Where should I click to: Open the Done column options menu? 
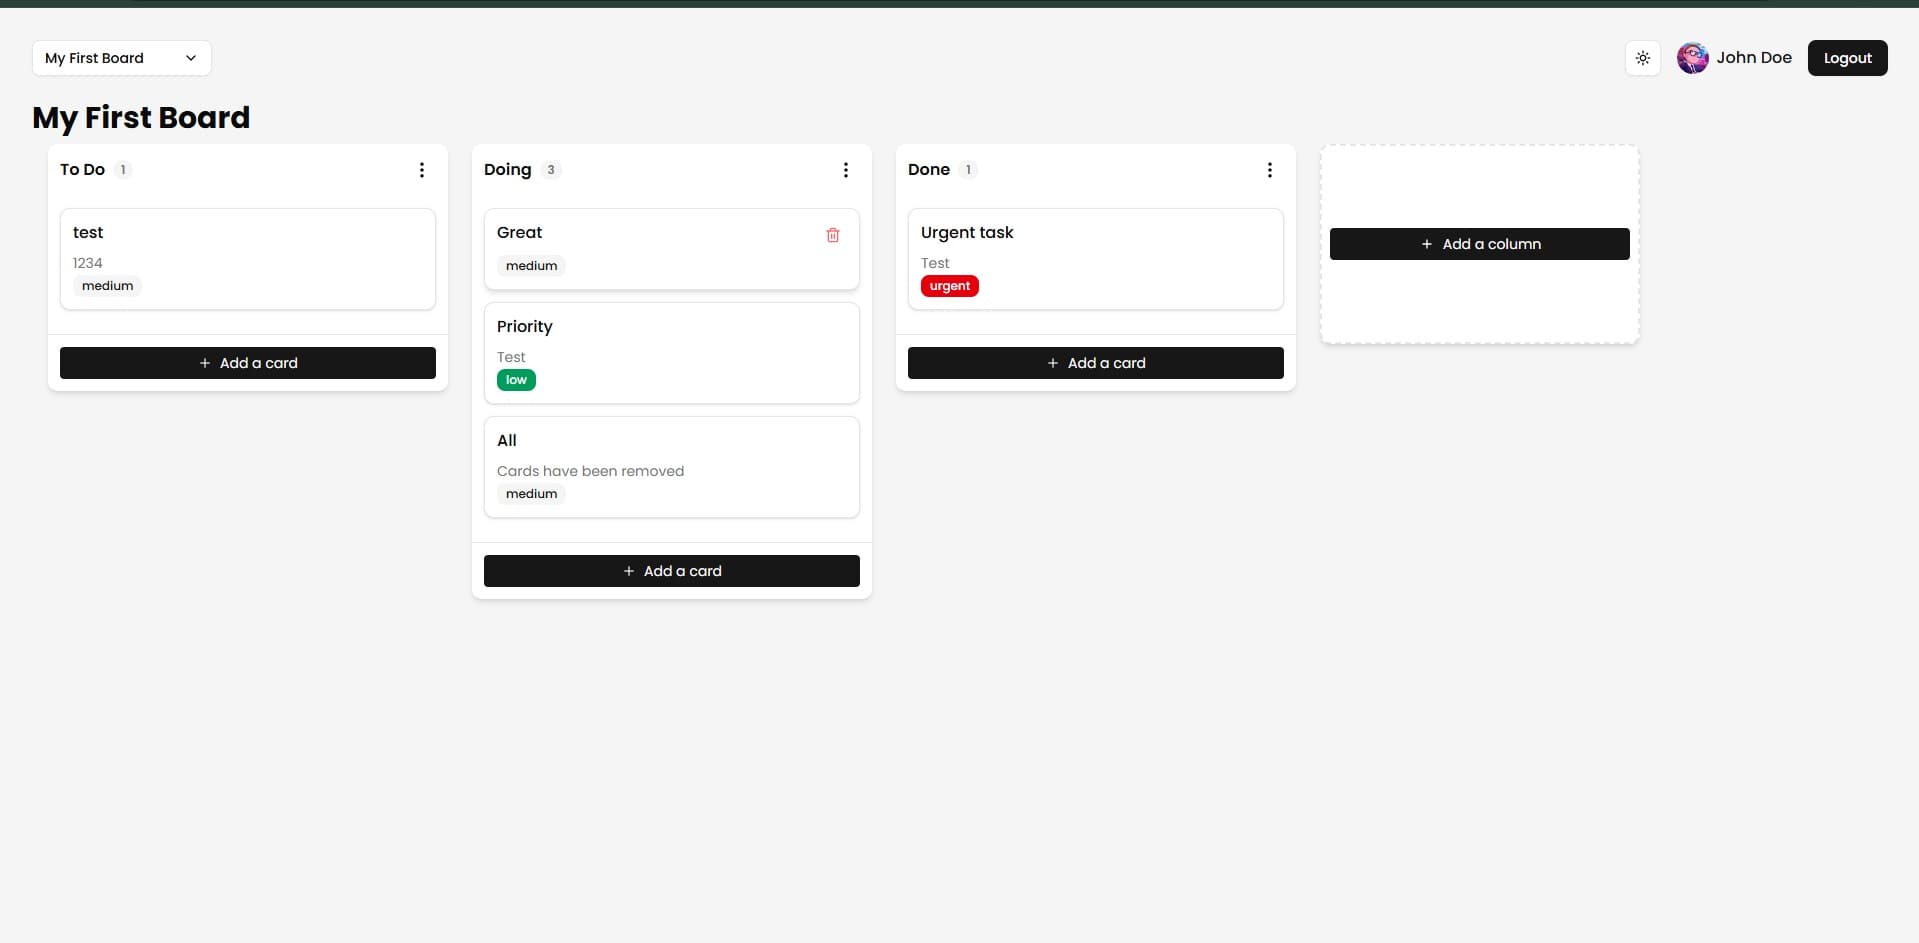[x=1270, y=170]
